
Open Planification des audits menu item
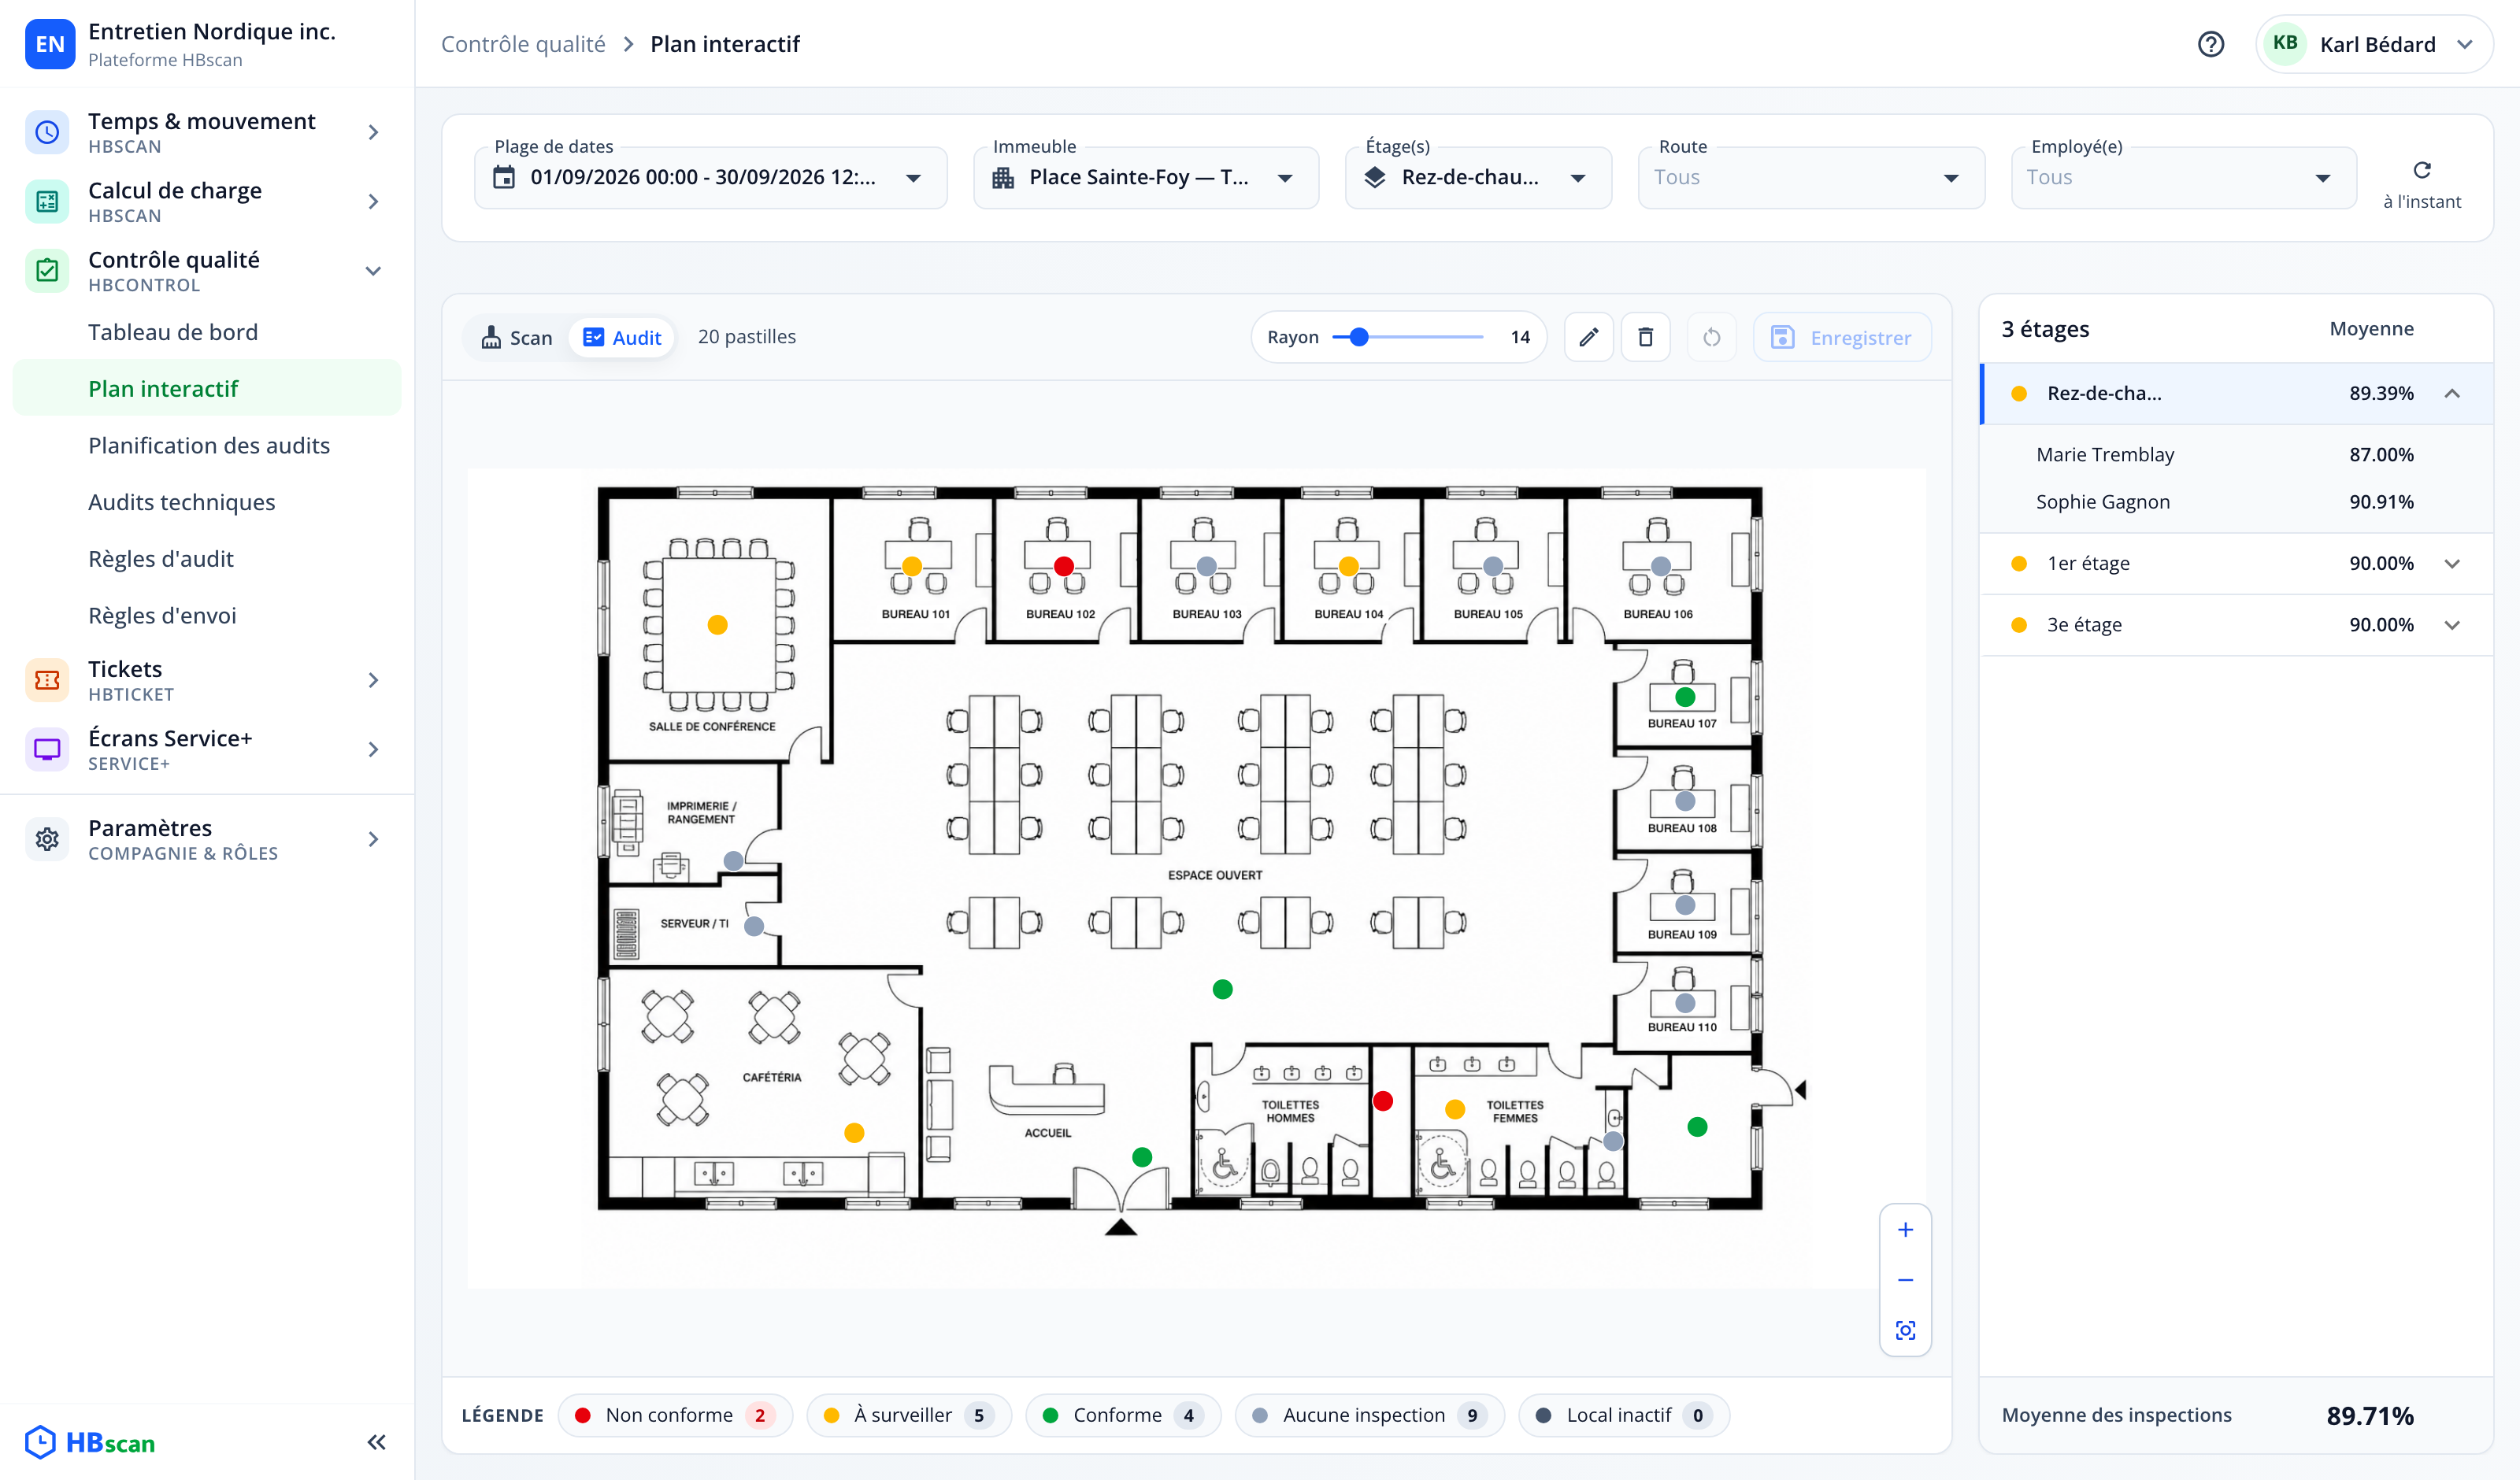(209, 445)
